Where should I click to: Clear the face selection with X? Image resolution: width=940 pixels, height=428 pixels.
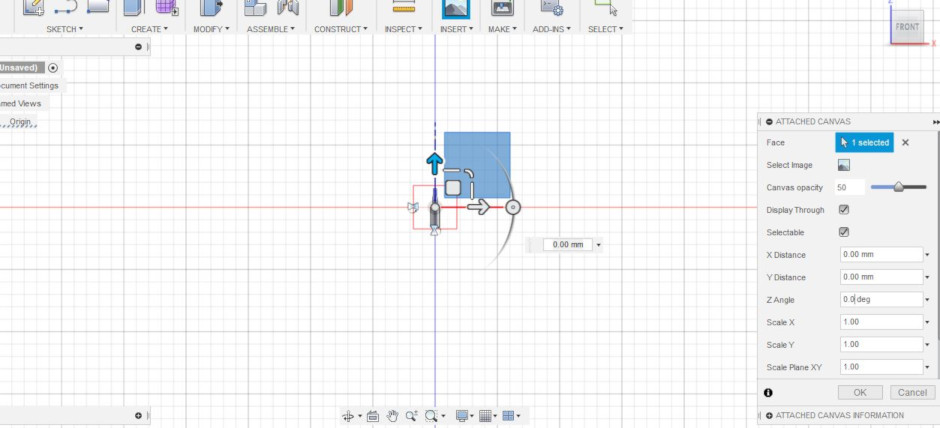pos(905,143)
